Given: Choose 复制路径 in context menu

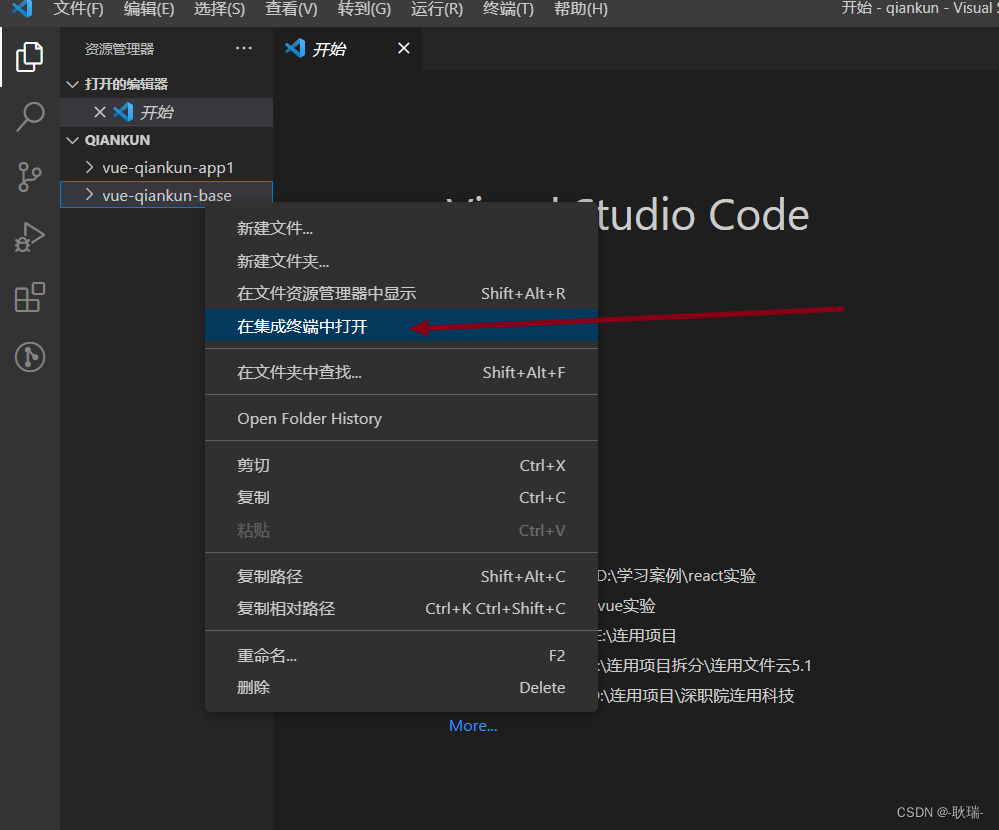Looking at the screenshot, I should pyautogui.click(x=401, y=576).
